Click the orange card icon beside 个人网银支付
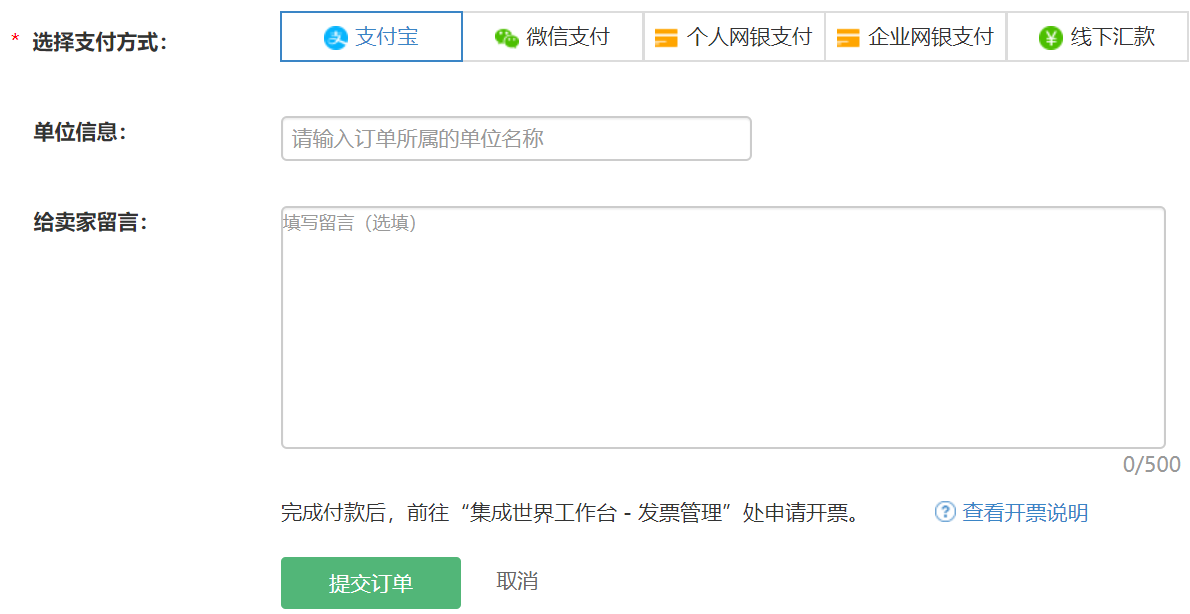1190x614 pixels. [666, 38]
